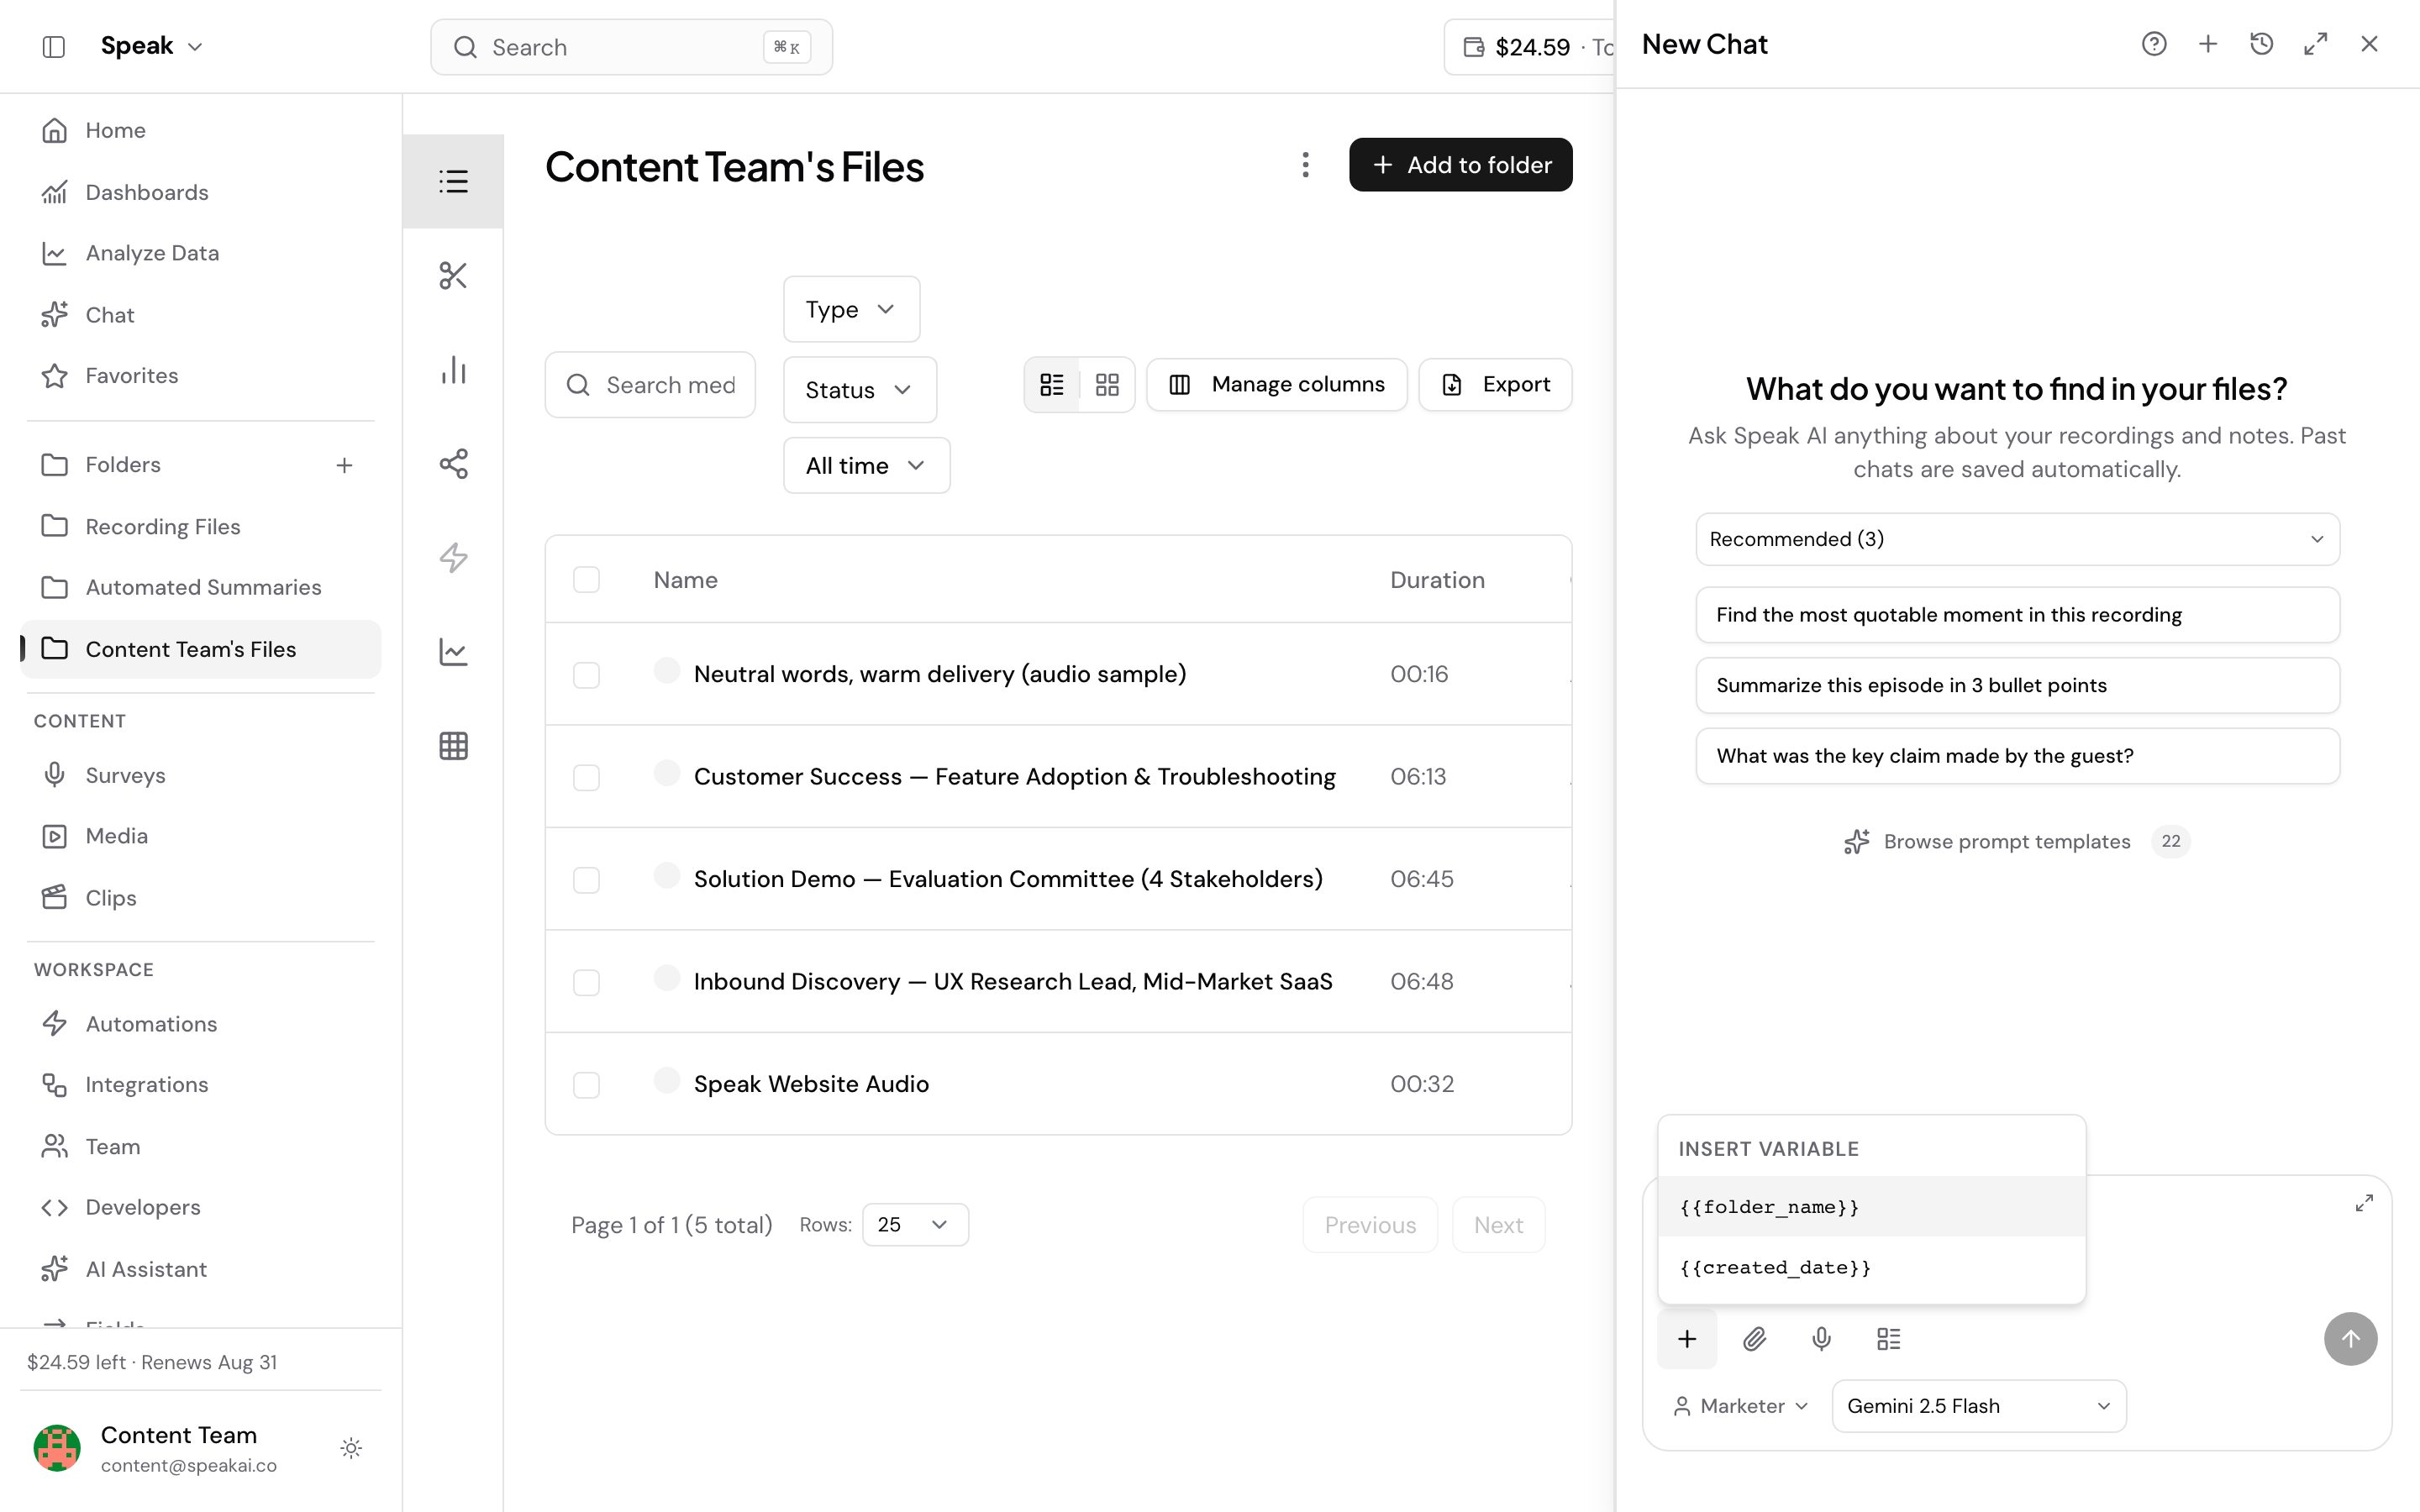Open Integrations in workspace section
The height and width of the screenshot is (1512, 2420).
pyautogui.click(x=200, y=1085)
